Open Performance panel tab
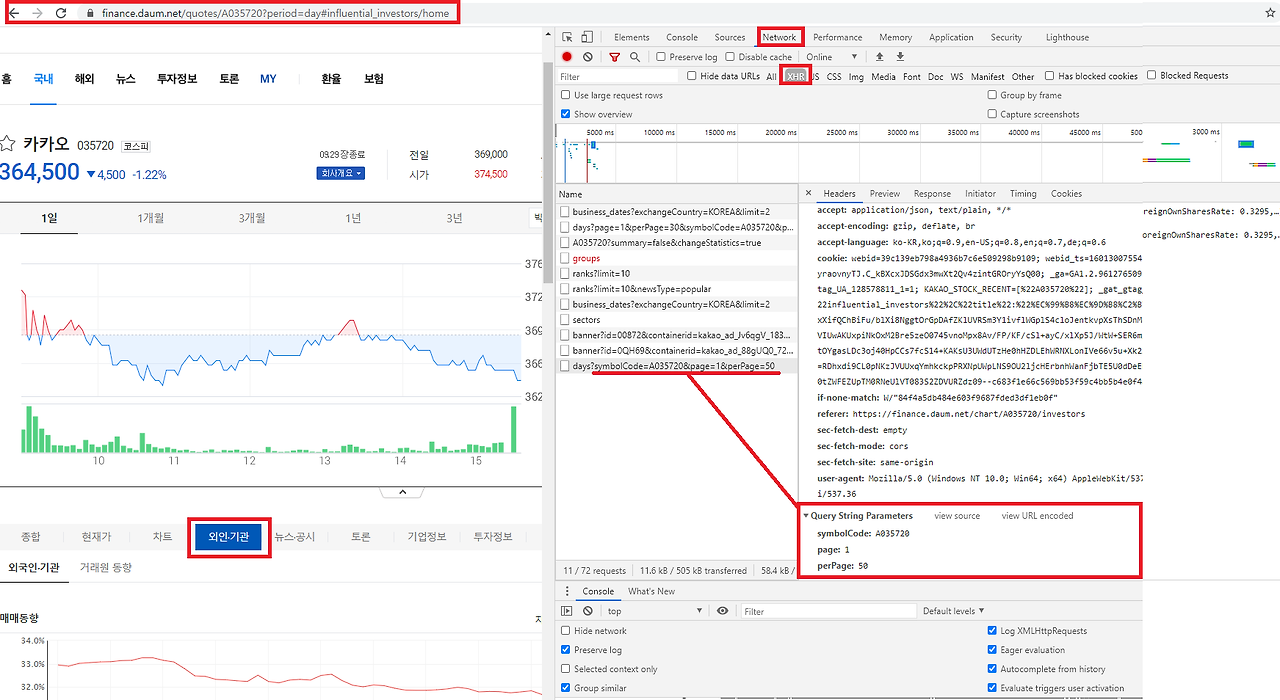The height and width of the screenshot is (700, 1280). click(837, 37)
